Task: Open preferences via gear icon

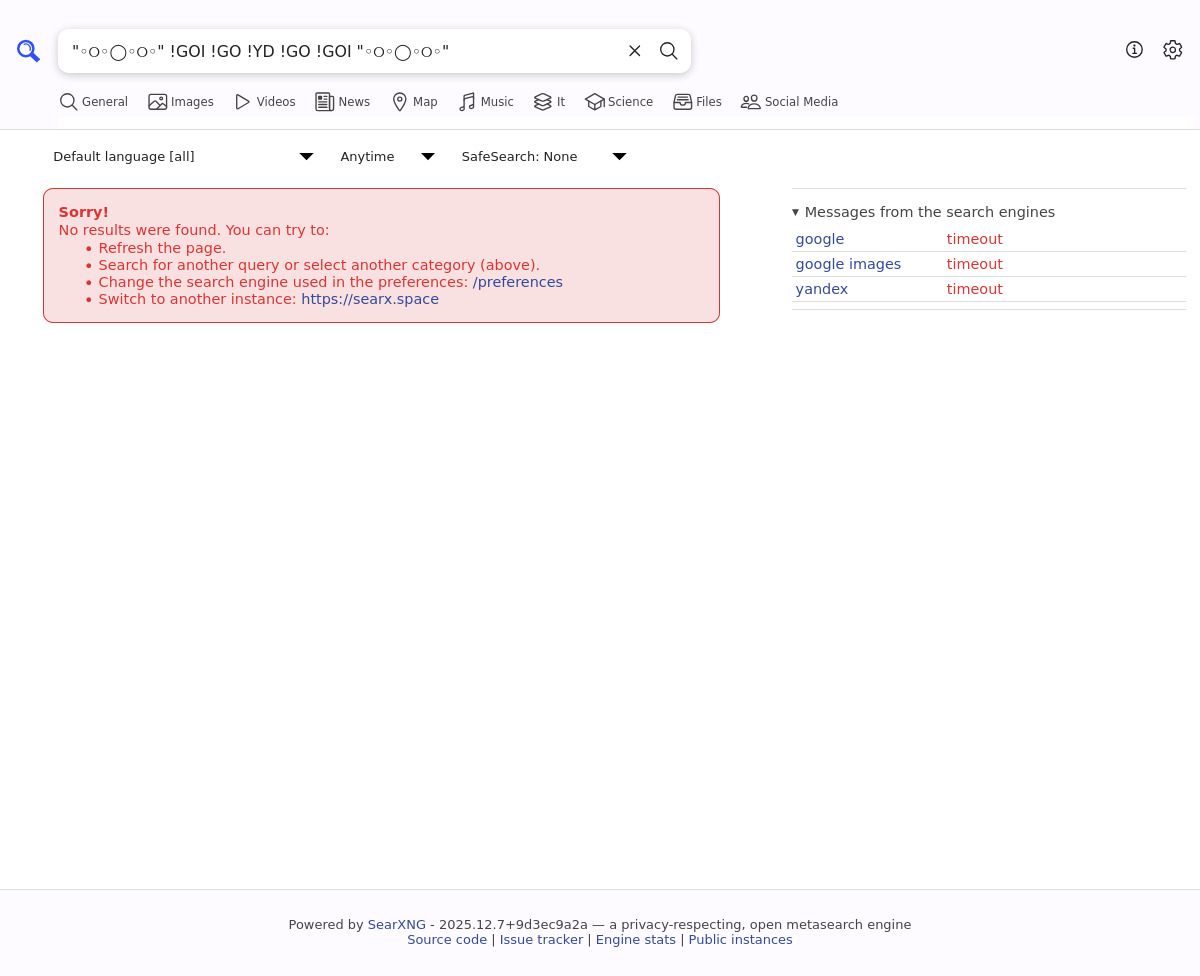Action: pyautogui.click(x=1172, y=50)
